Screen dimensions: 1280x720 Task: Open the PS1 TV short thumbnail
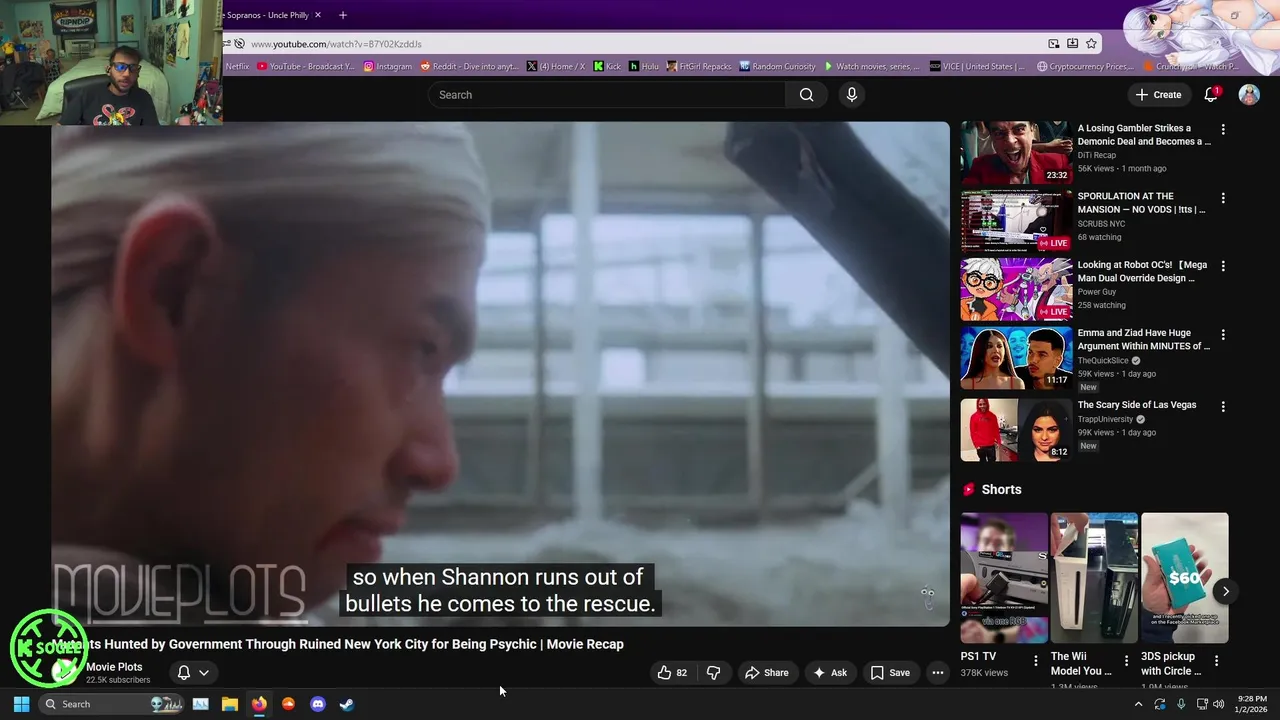[1004, 578]
